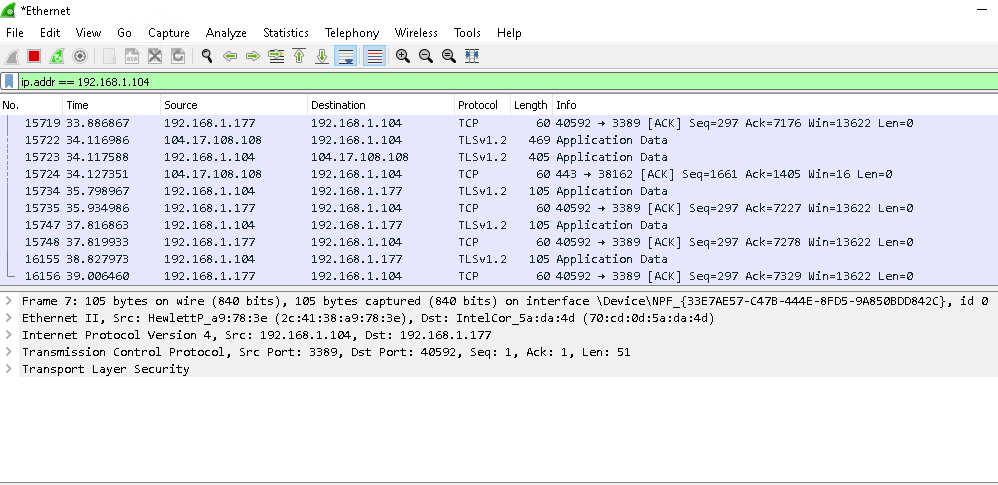This screenshot has width=998, height=485.
Task: Go forward to next packet arrow
Action: (253, 56)
